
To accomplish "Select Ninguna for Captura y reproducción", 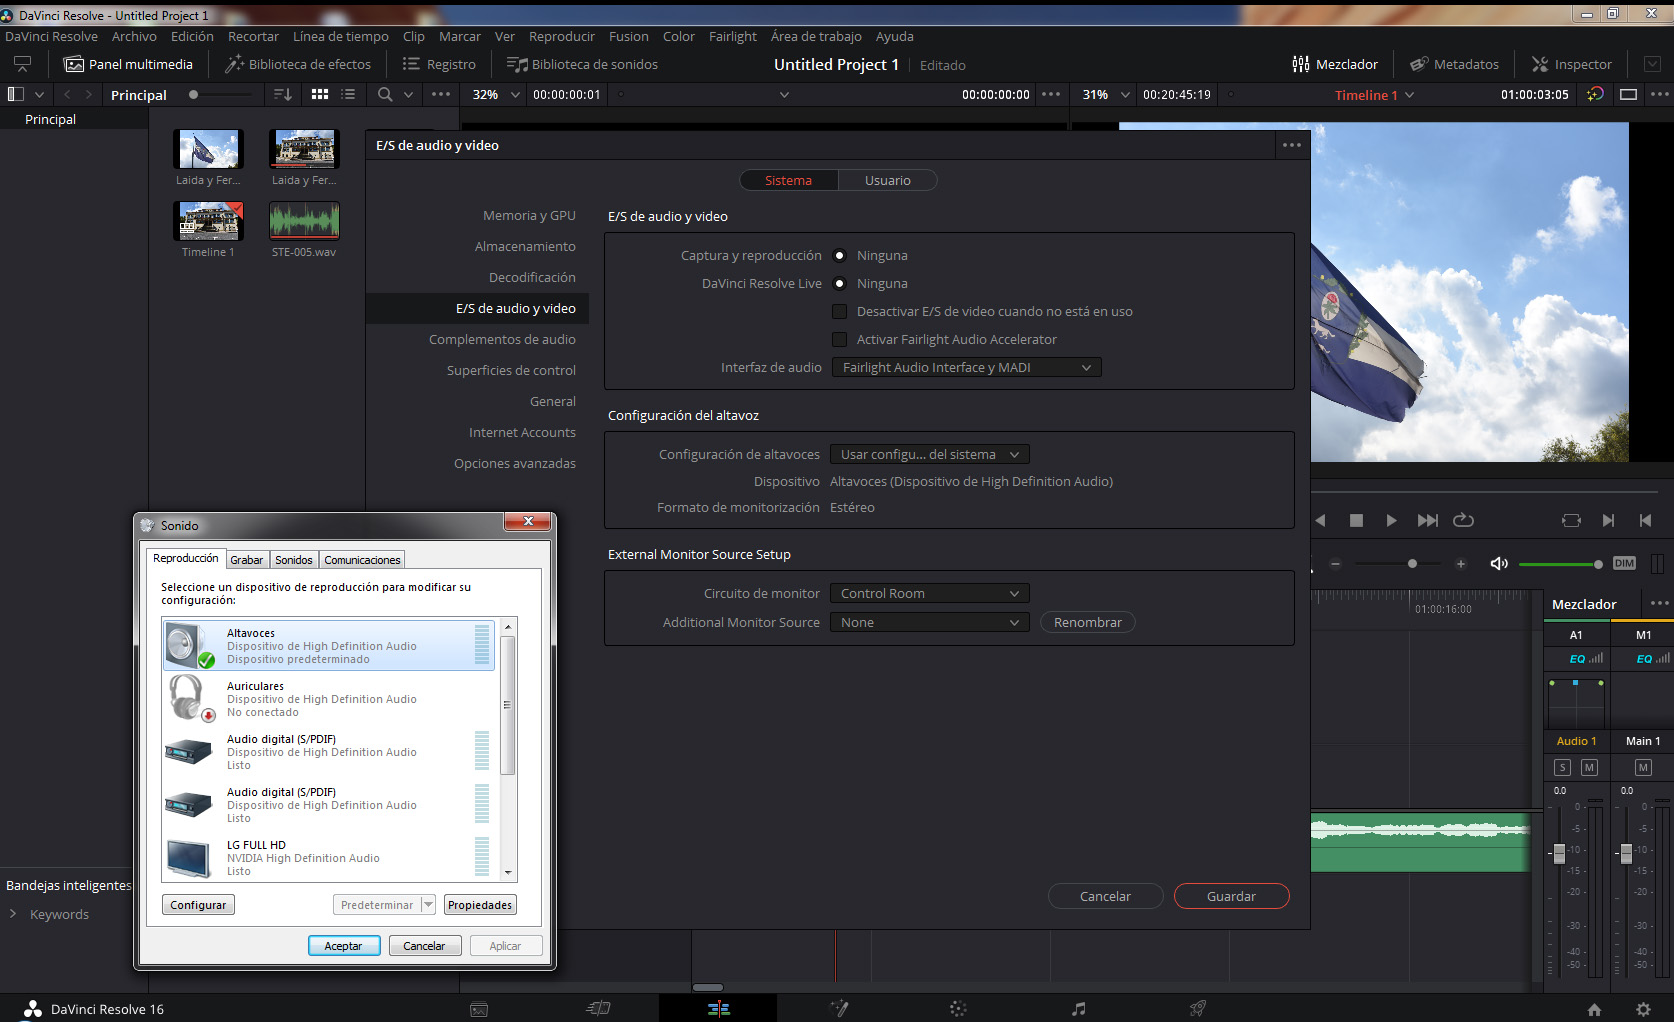I will tap(840, 256).
